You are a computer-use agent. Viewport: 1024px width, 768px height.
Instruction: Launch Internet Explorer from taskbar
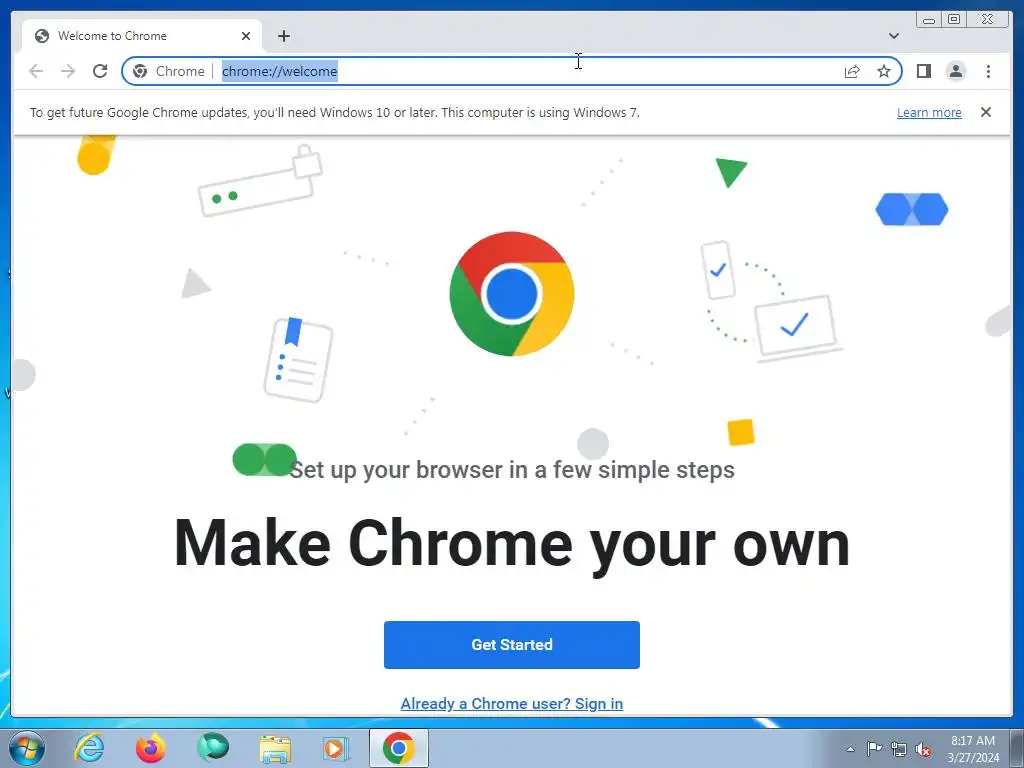(89, 748)
